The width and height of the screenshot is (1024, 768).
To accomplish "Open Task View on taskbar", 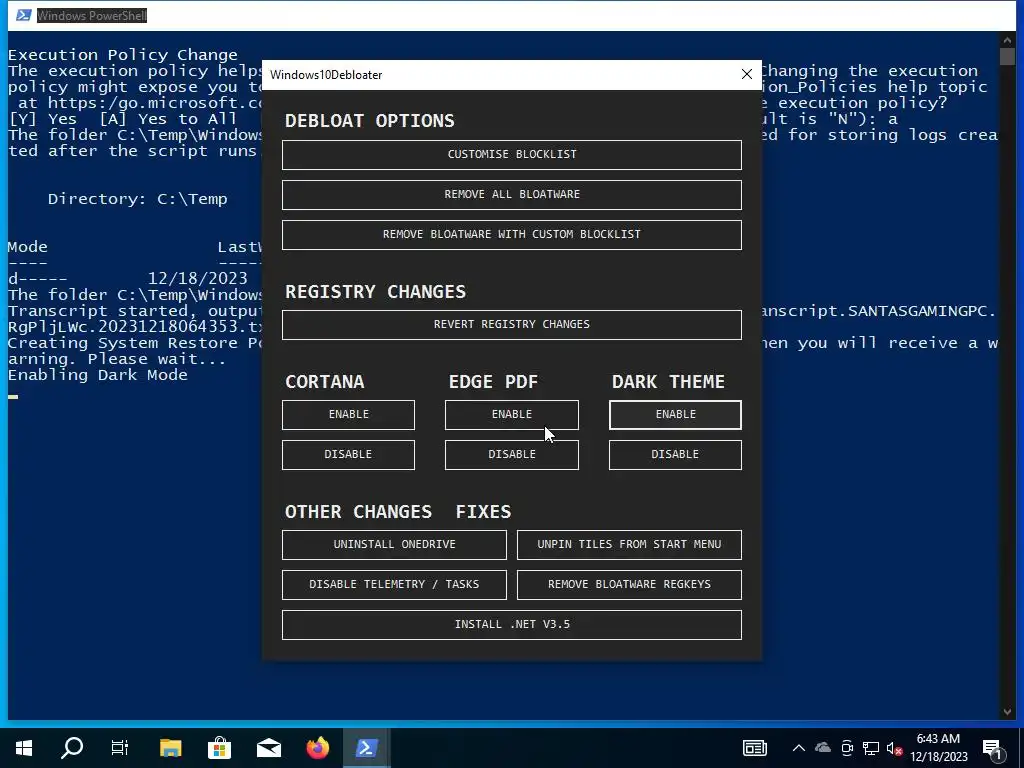I will click(x=120, y=748).
